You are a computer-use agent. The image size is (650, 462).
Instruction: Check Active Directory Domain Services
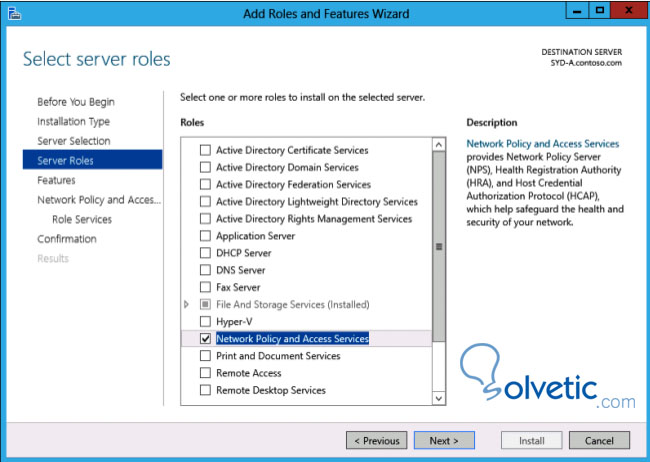pyautogui.click(x=205, y=167)
